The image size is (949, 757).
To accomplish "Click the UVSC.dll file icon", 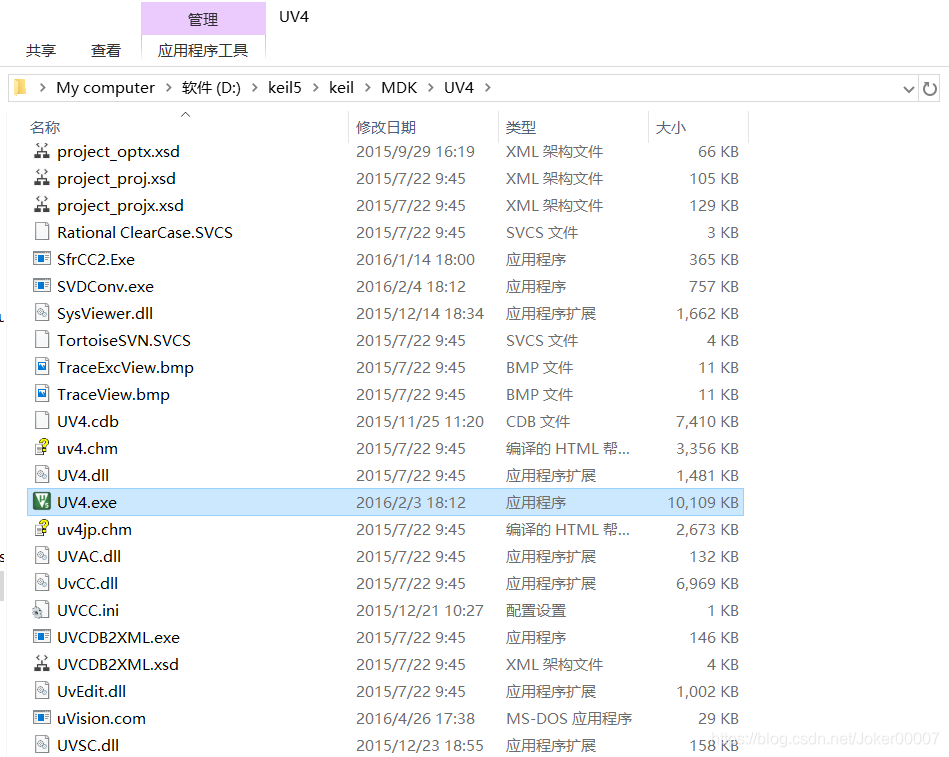I will point(41,745).
